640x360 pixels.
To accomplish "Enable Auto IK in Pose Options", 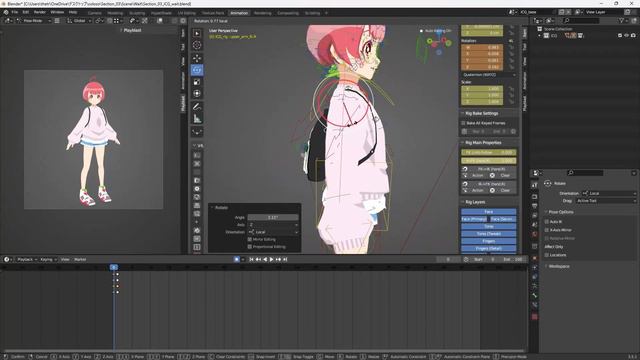I will [x=547, y=222].
